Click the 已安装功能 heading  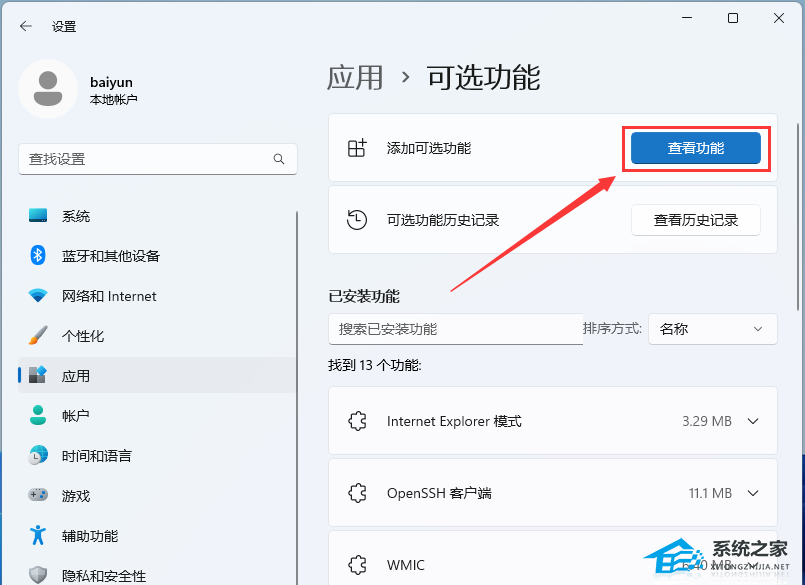point(364,296)
